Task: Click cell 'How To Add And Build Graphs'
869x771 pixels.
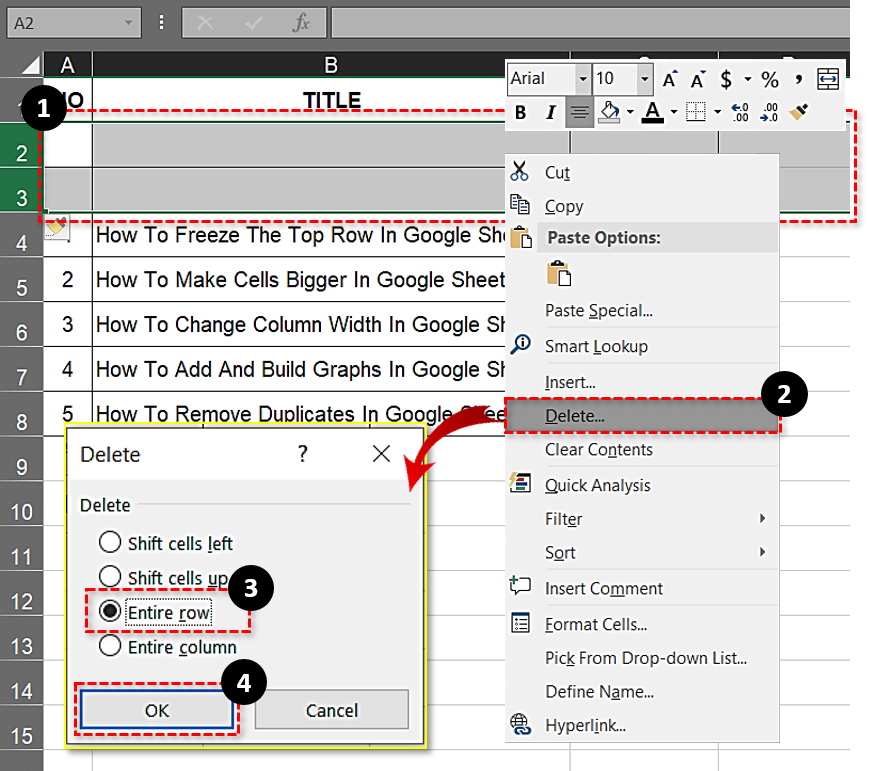Action: (299, 369)
